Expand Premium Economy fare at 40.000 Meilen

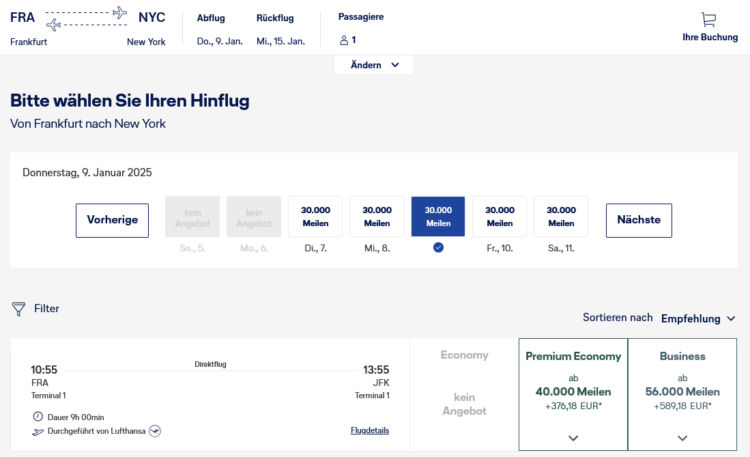tap(573, 437)
